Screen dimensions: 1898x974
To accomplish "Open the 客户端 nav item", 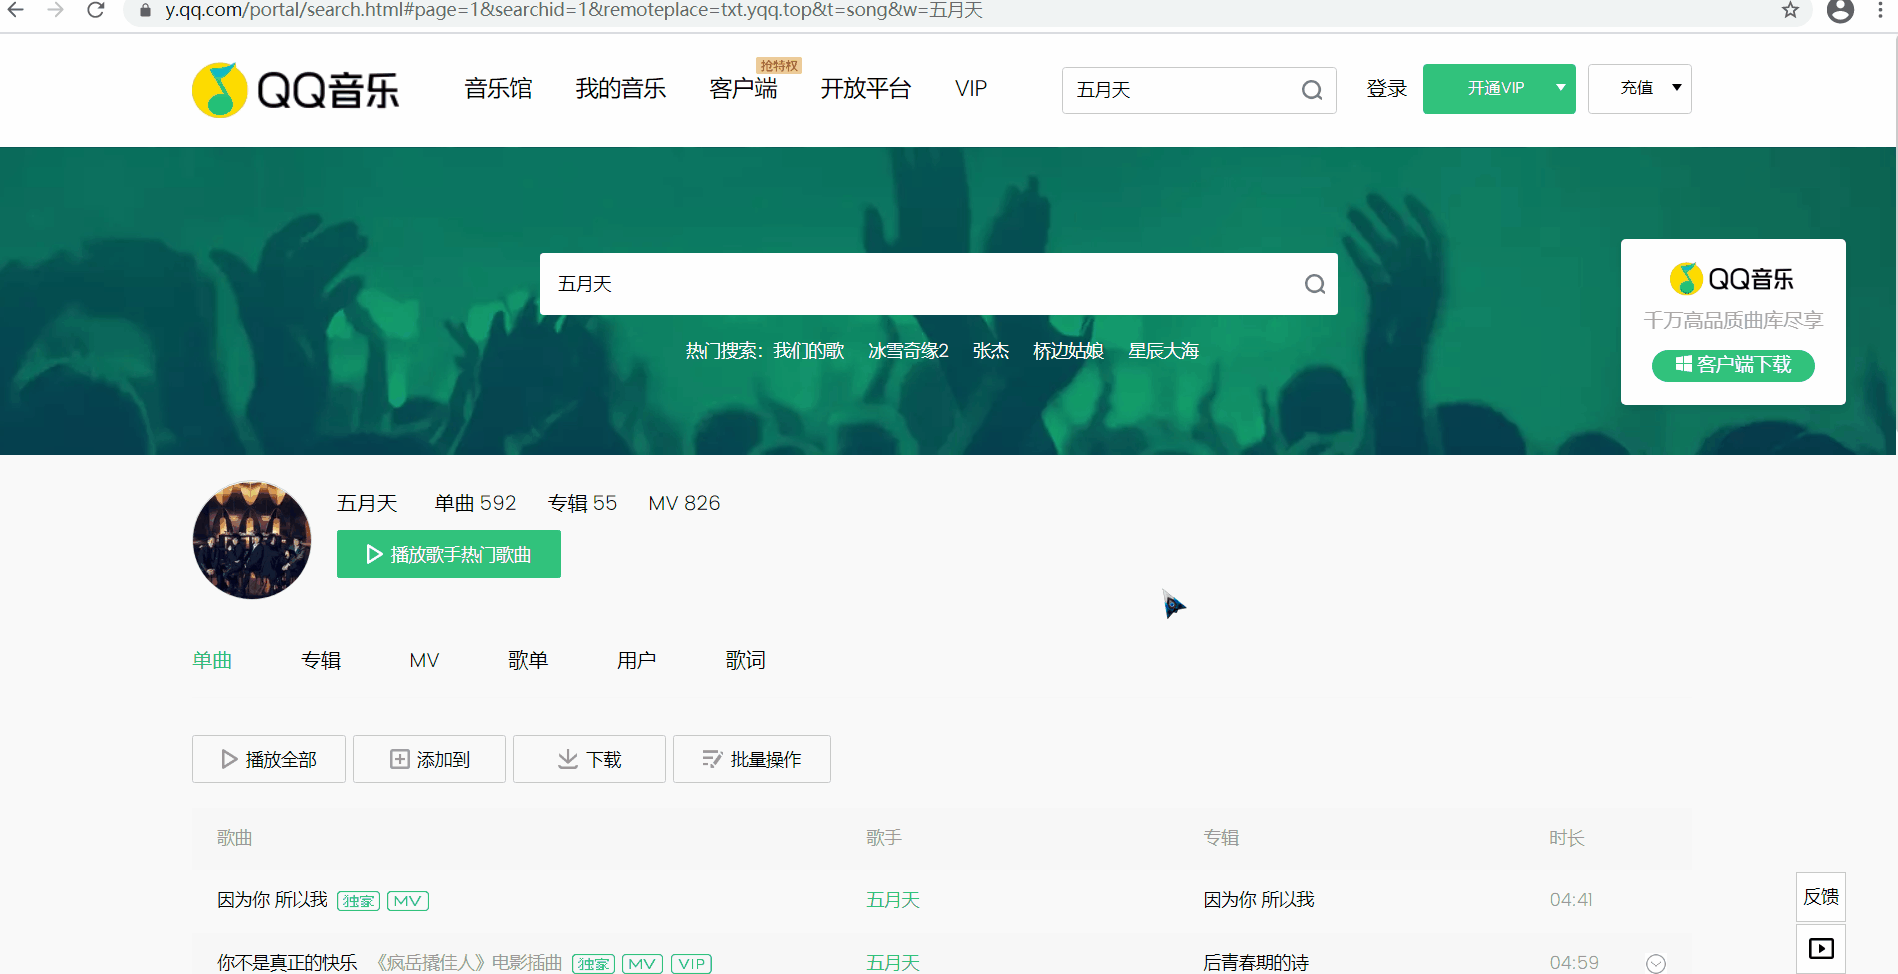I will point(743,89).
